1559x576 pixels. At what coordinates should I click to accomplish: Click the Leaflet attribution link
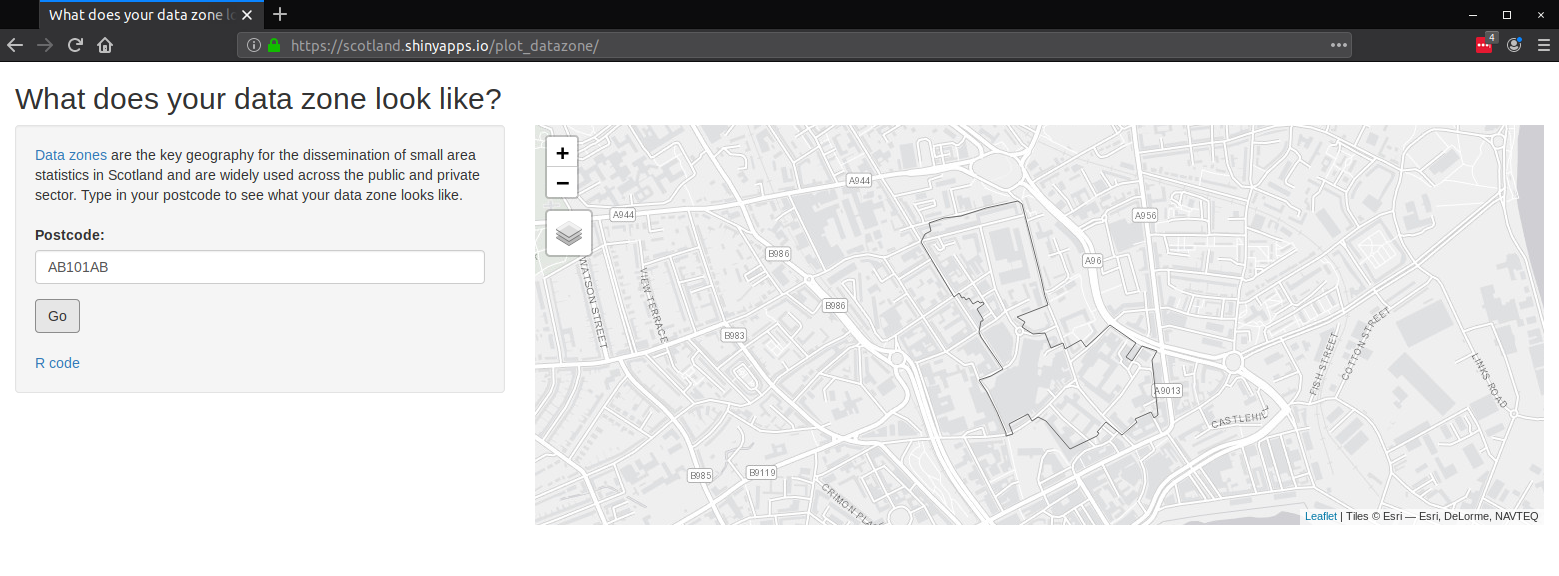[1320, 515]
